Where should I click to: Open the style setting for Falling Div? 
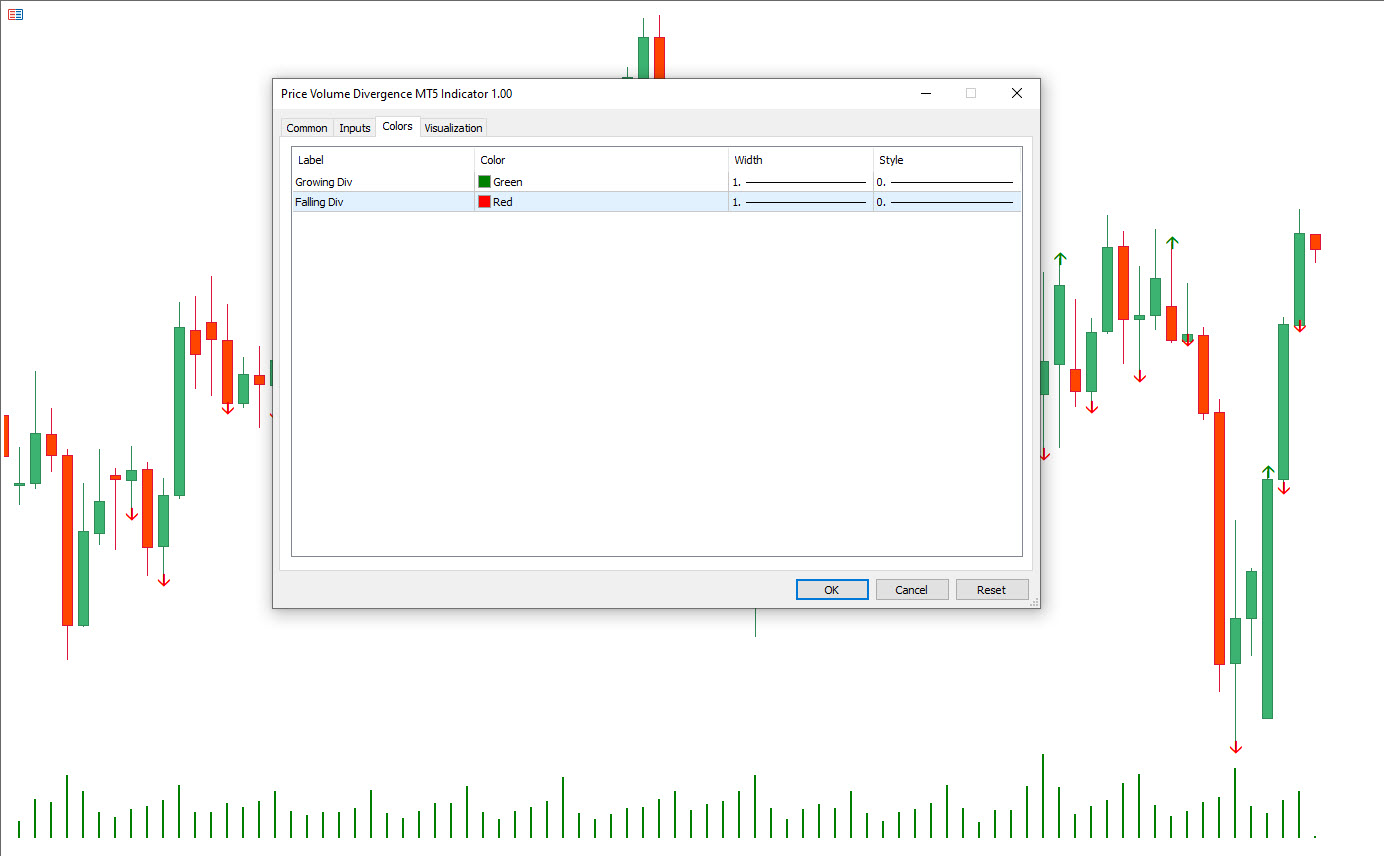[x=947, y=202]
